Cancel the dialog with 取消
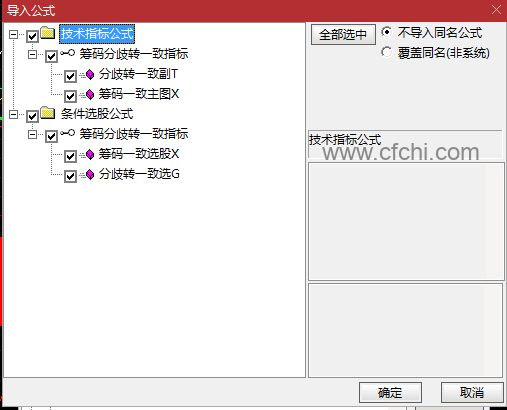The height and width of the screenshot is (410, 507). [x=472, y=392]
